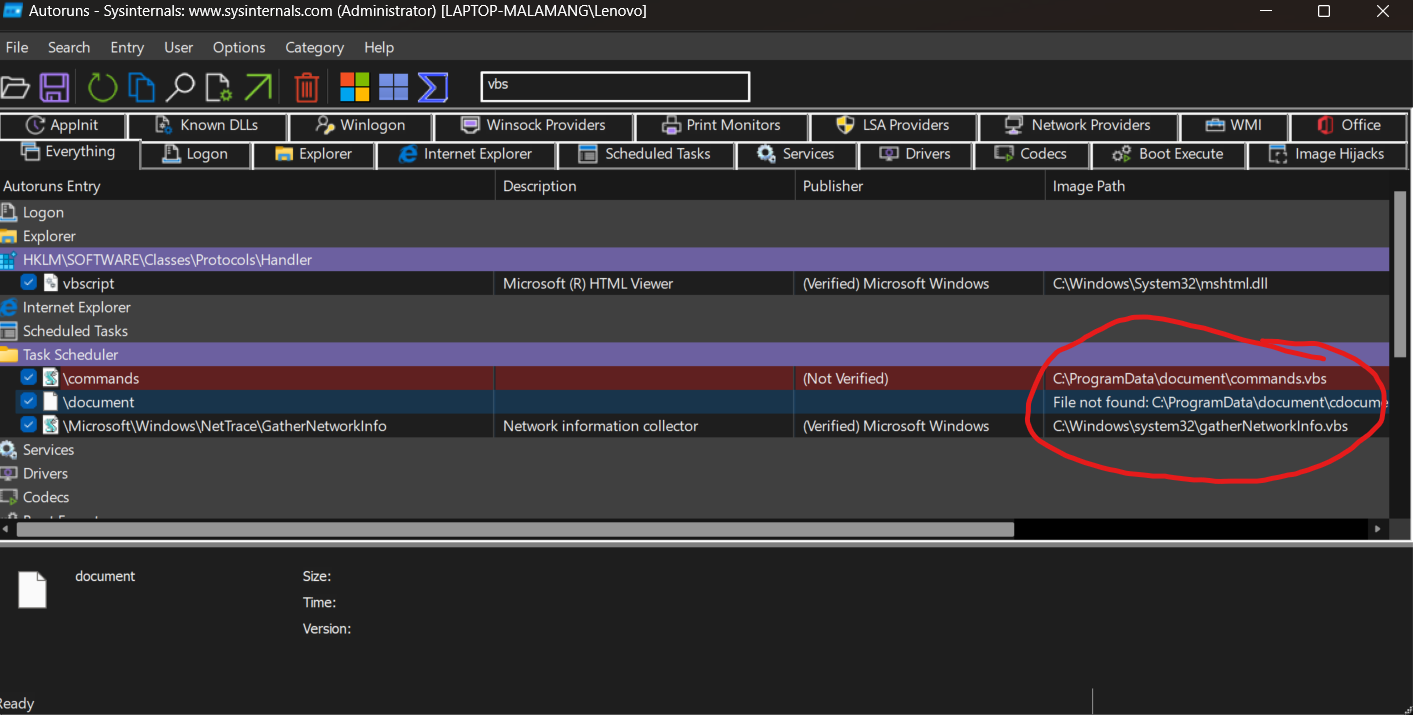1413x715 pixels.
Task: Select the HKLM\SOFTWARE\Classes\Protocols\Handler row
Action: pos(695,260)
